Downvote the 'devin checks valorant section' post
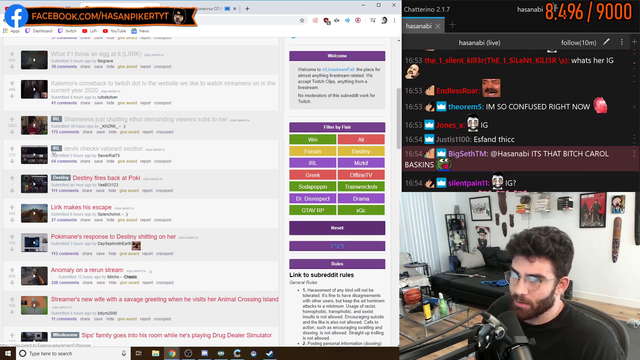 [12, 161]
